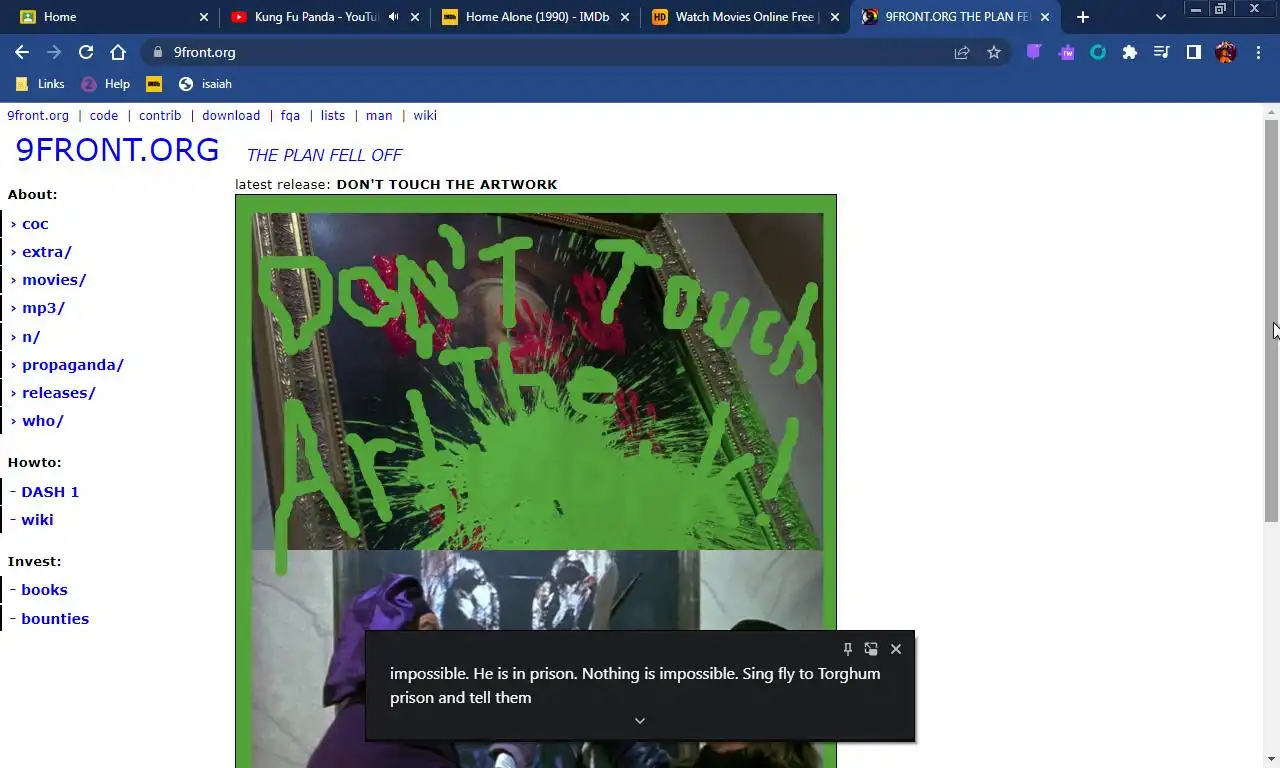View site security lock info

click(157, 52)
